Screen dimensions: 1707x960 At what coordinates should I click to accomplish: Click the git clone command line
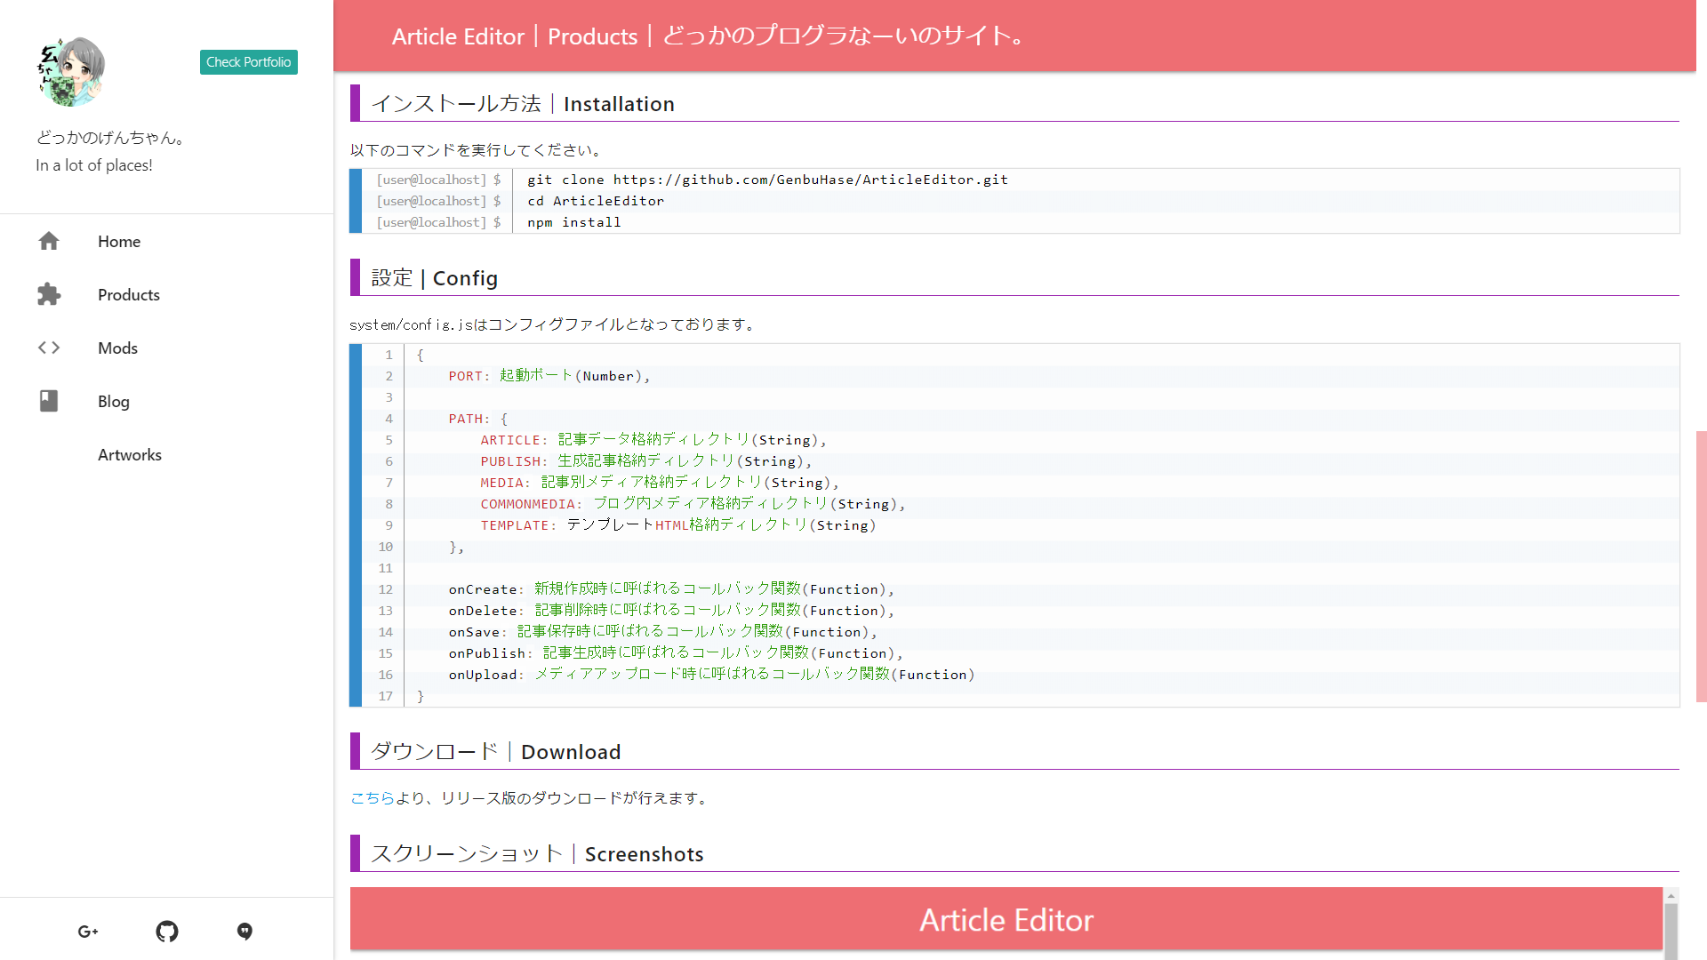click(767, 180)
